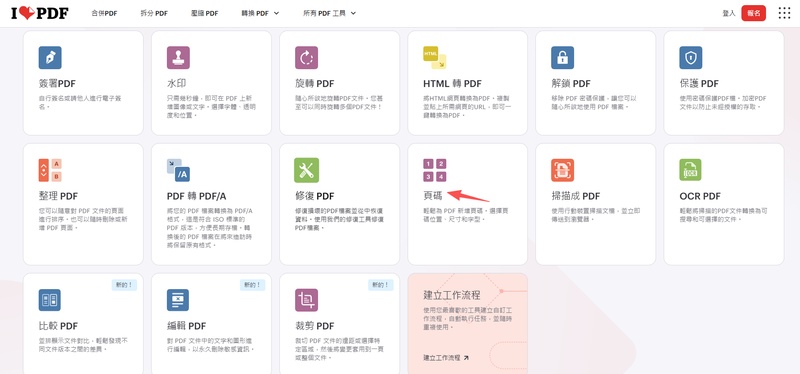The width and height of the screenshot is (800, 374).
Task: Click the 解鎖 PDF description text
Action: click(594, 103)
